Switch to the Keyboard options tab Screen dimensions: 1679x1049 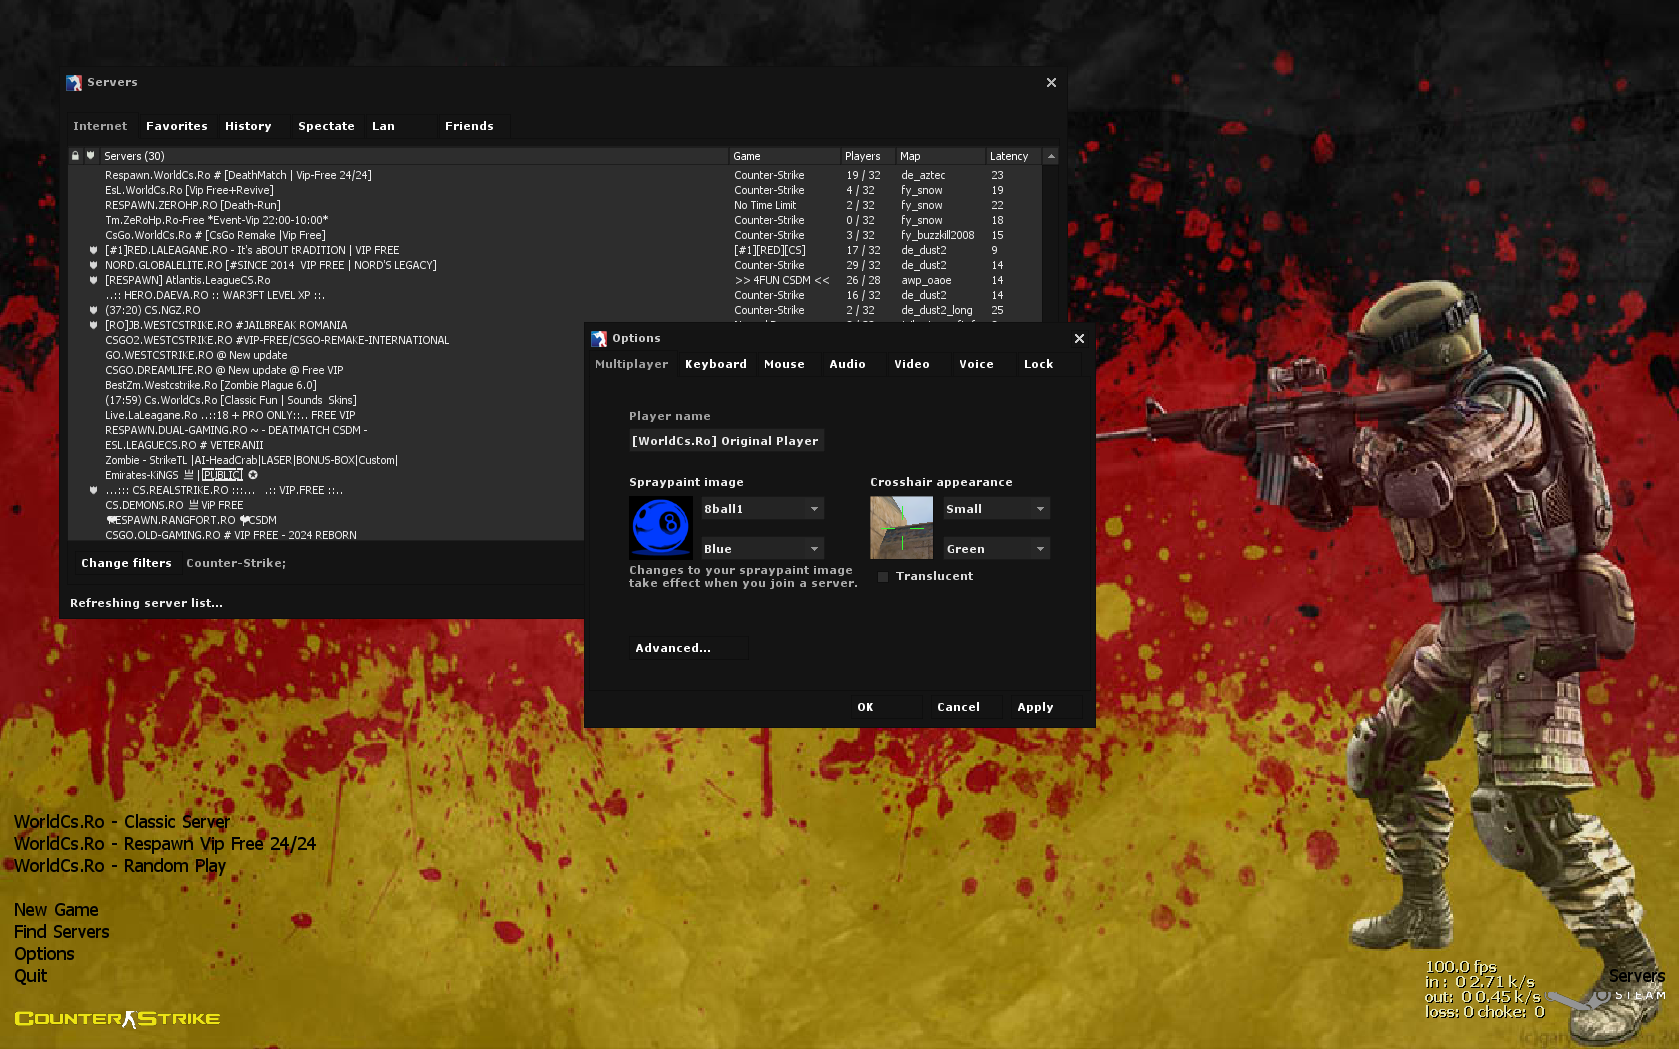[x=715, y=365]
